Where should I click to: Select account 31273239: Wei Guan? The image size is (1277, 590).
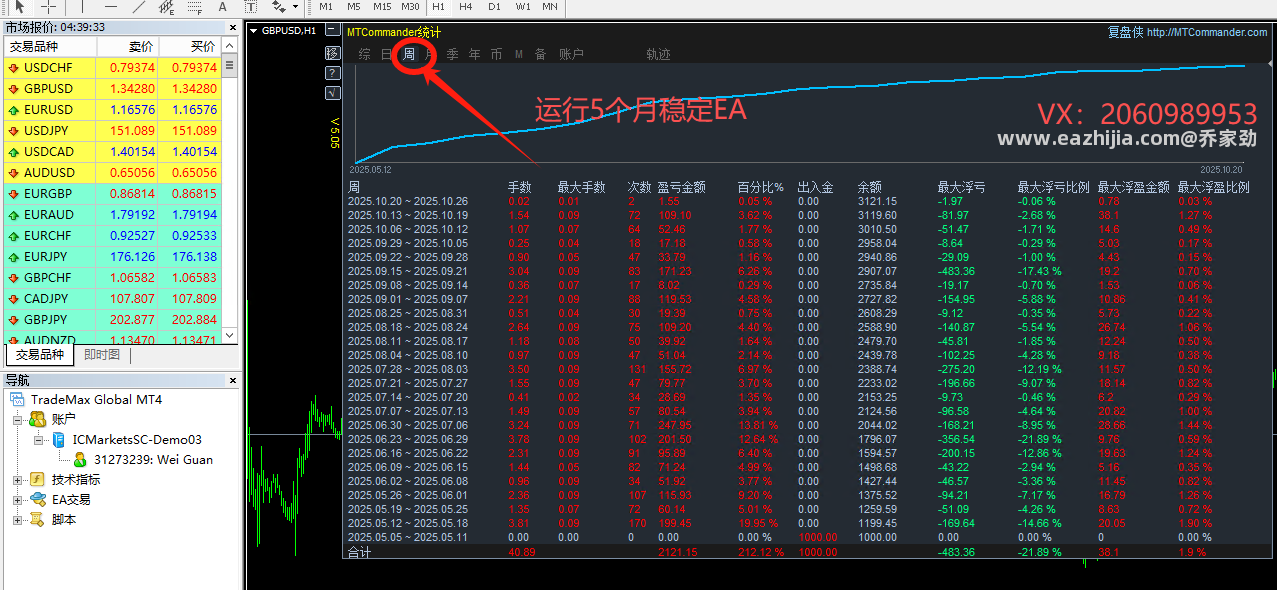coord(142,460)
